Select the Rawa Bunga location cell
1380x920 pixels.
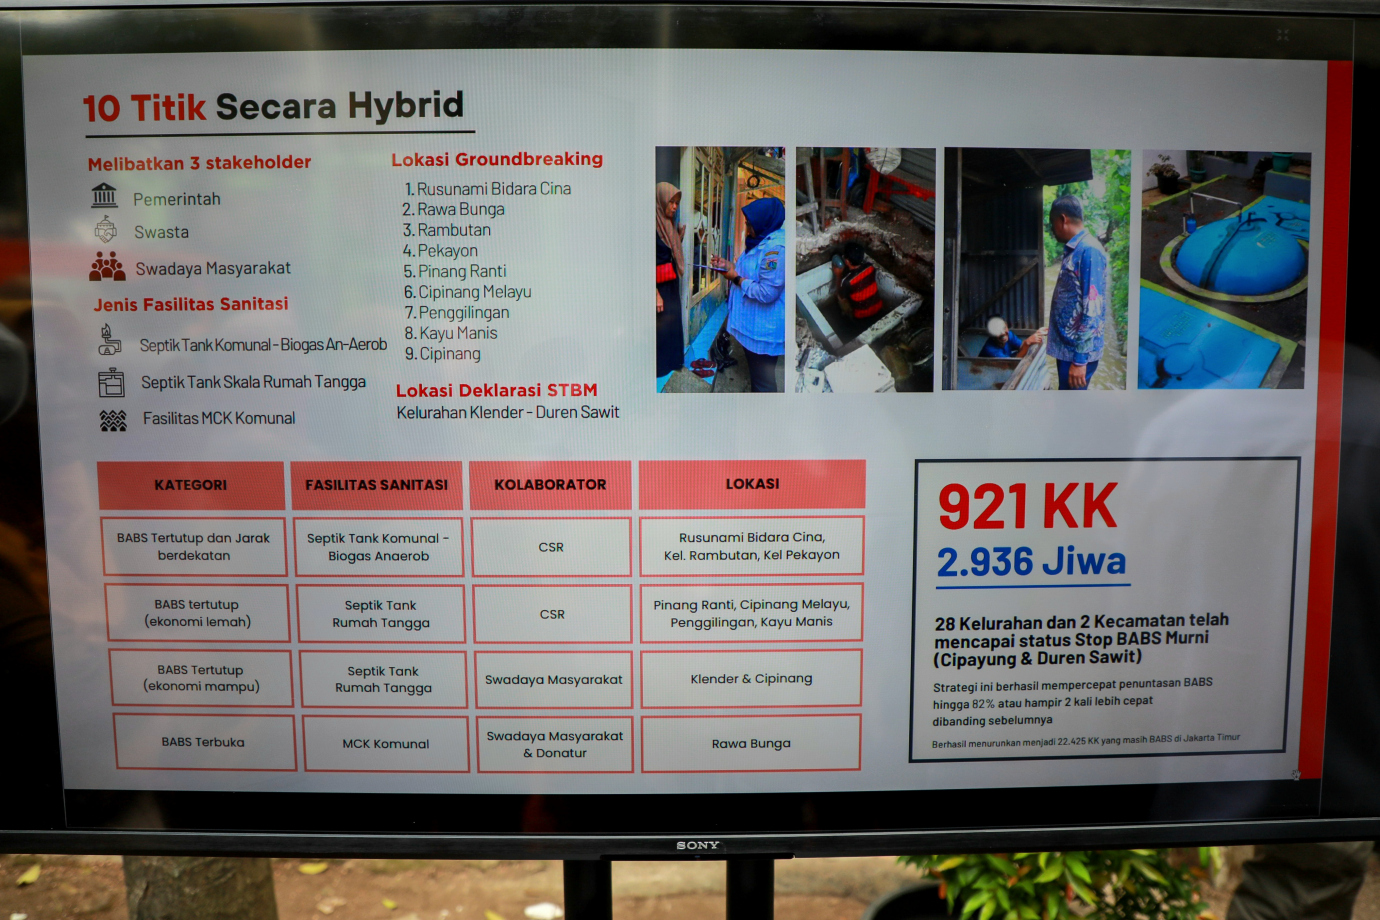[x=751, y=743]
